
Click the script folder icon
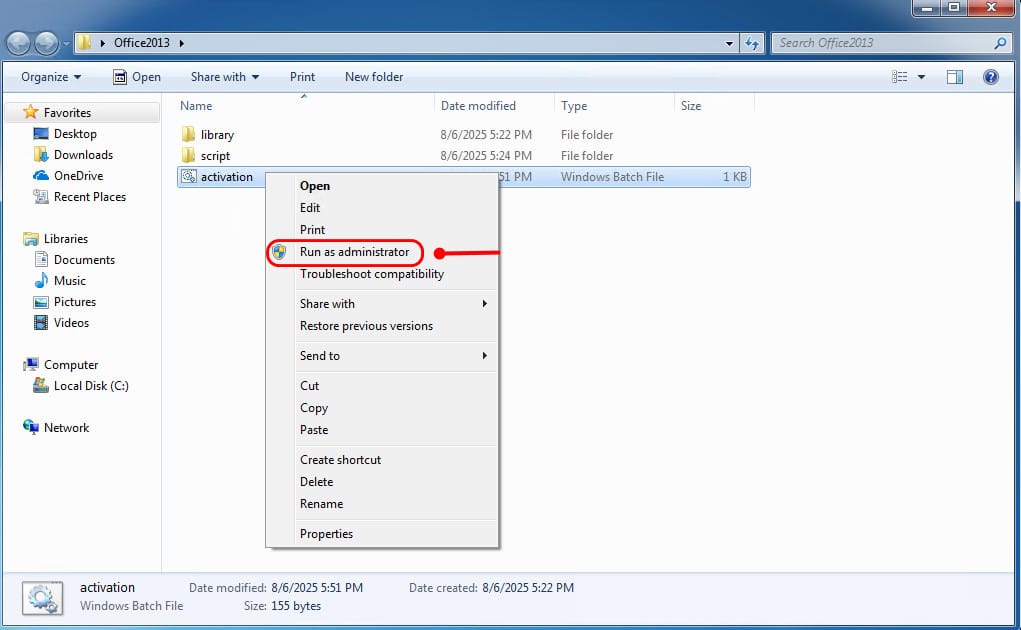pos(188,156)
